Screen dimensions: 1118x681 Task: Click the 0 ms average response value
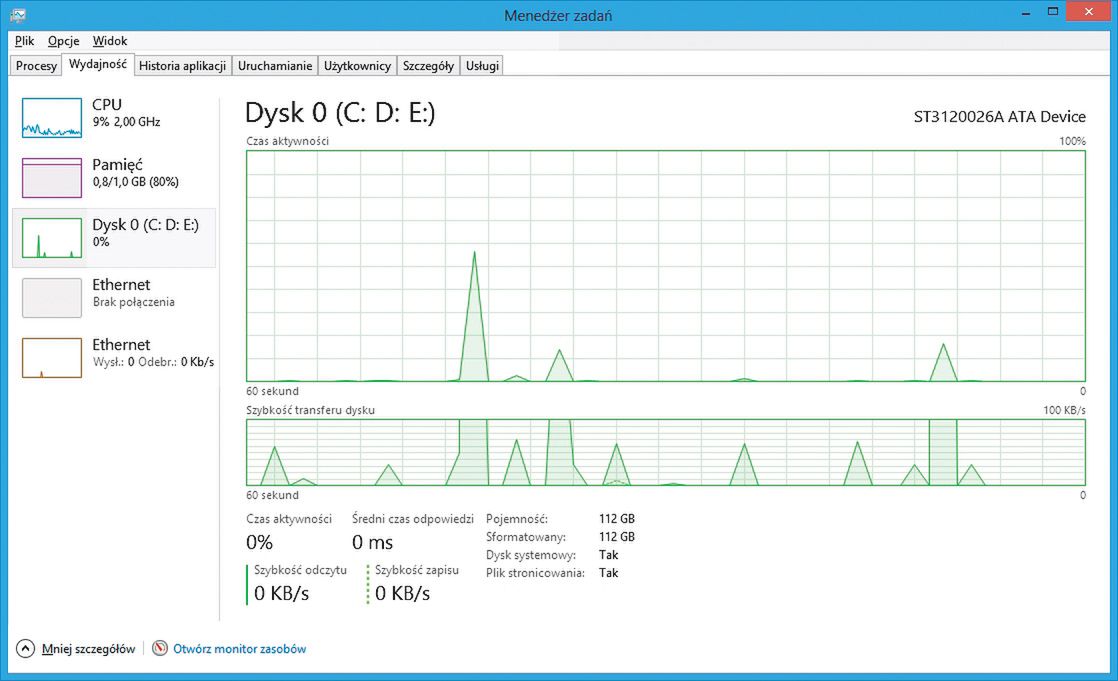coord(372,543)
